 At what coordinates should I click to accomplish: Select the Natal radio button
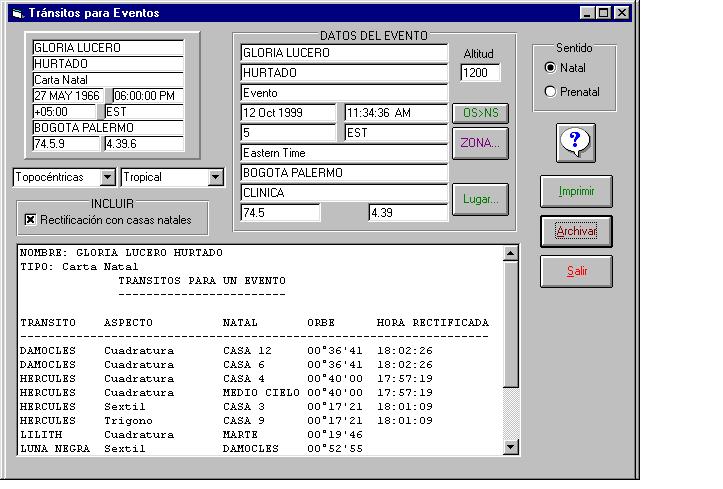[x=550, y=68]
